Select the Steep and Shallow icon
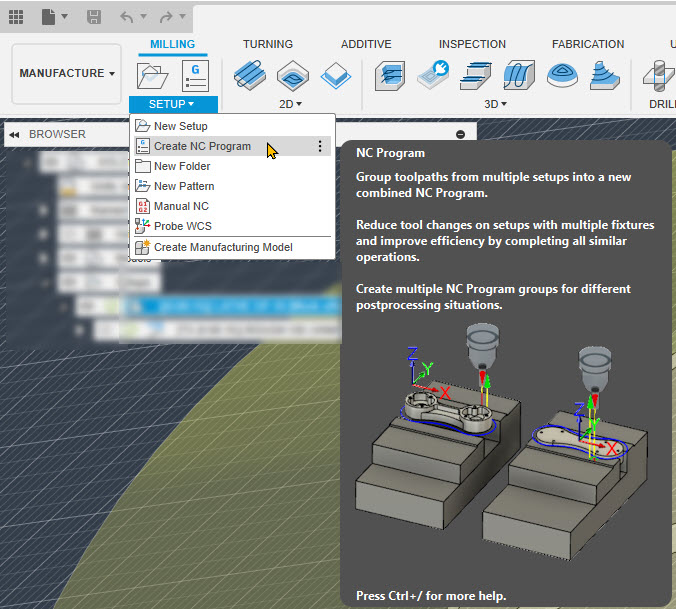Screen dimensions: 676x609 click(x=476, y=75)
